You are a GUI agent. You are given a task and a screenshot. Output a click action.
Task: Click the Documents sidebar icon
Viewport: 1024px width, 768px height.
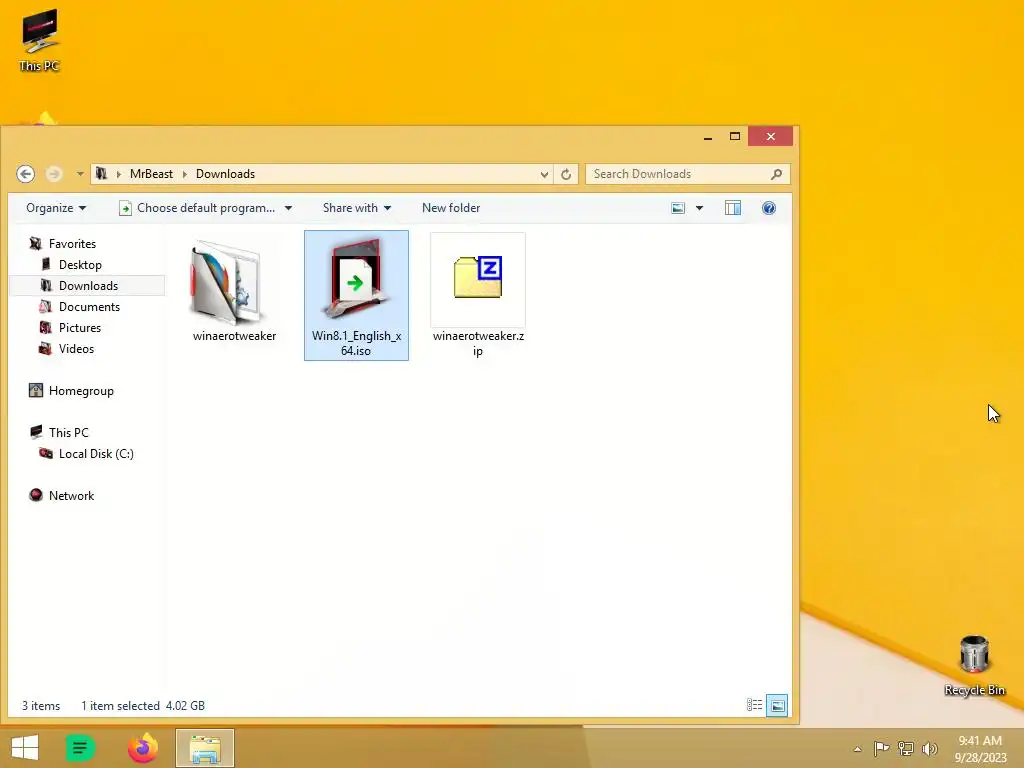click(x=45, y=306)
